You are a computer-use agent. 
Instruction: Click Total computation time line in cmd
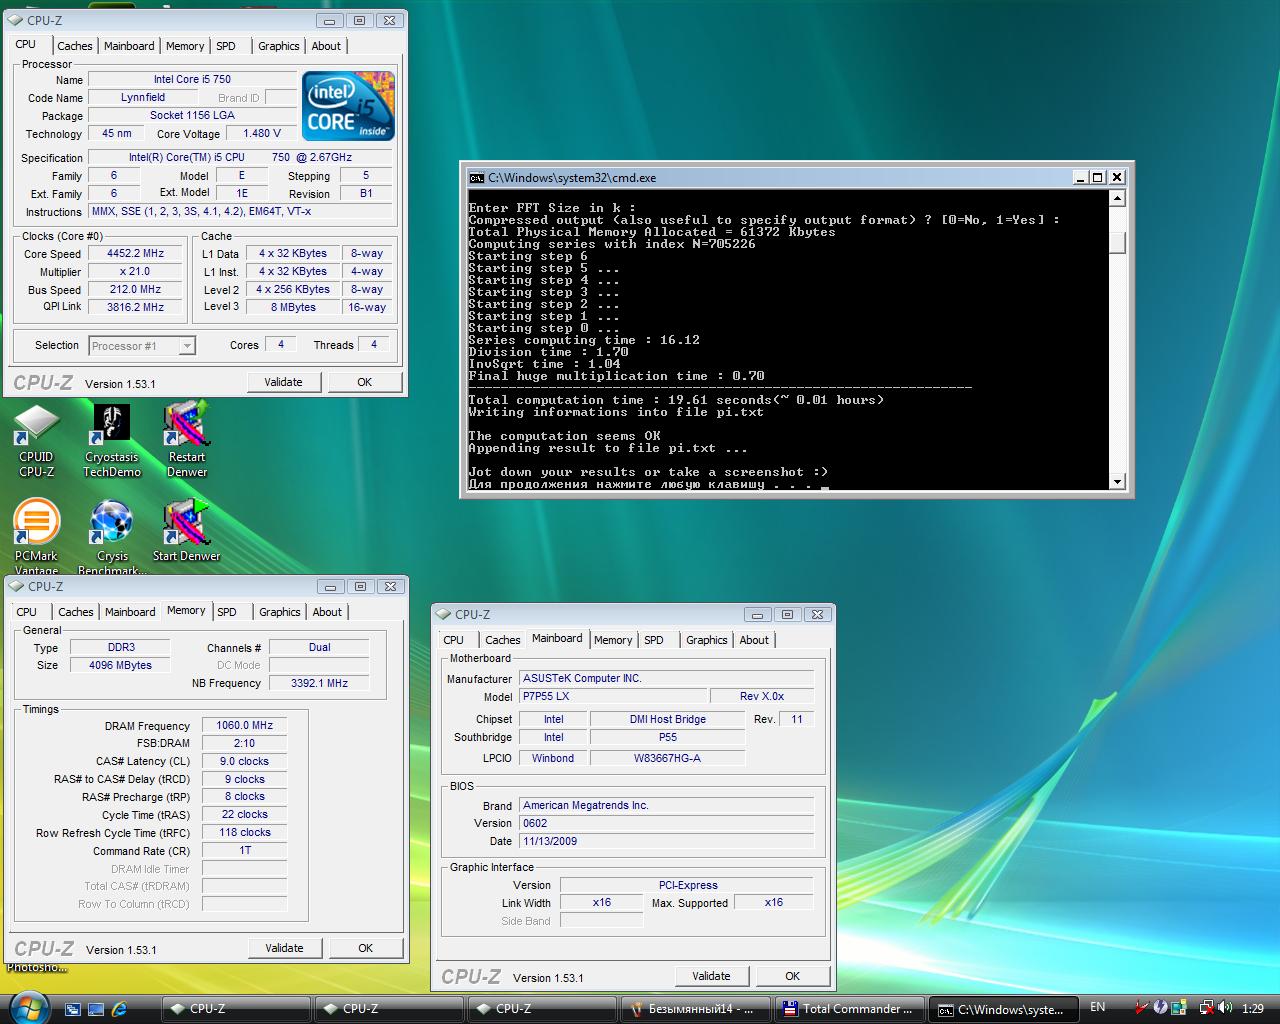(x=676, y=400)
